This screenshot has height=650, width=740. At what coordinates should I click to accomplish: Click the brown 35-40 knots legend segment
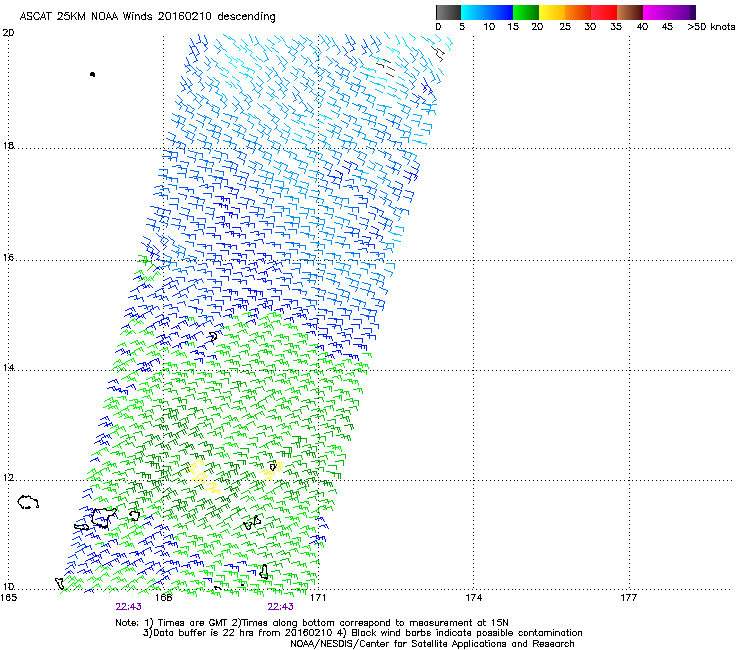tap(630, 12)
